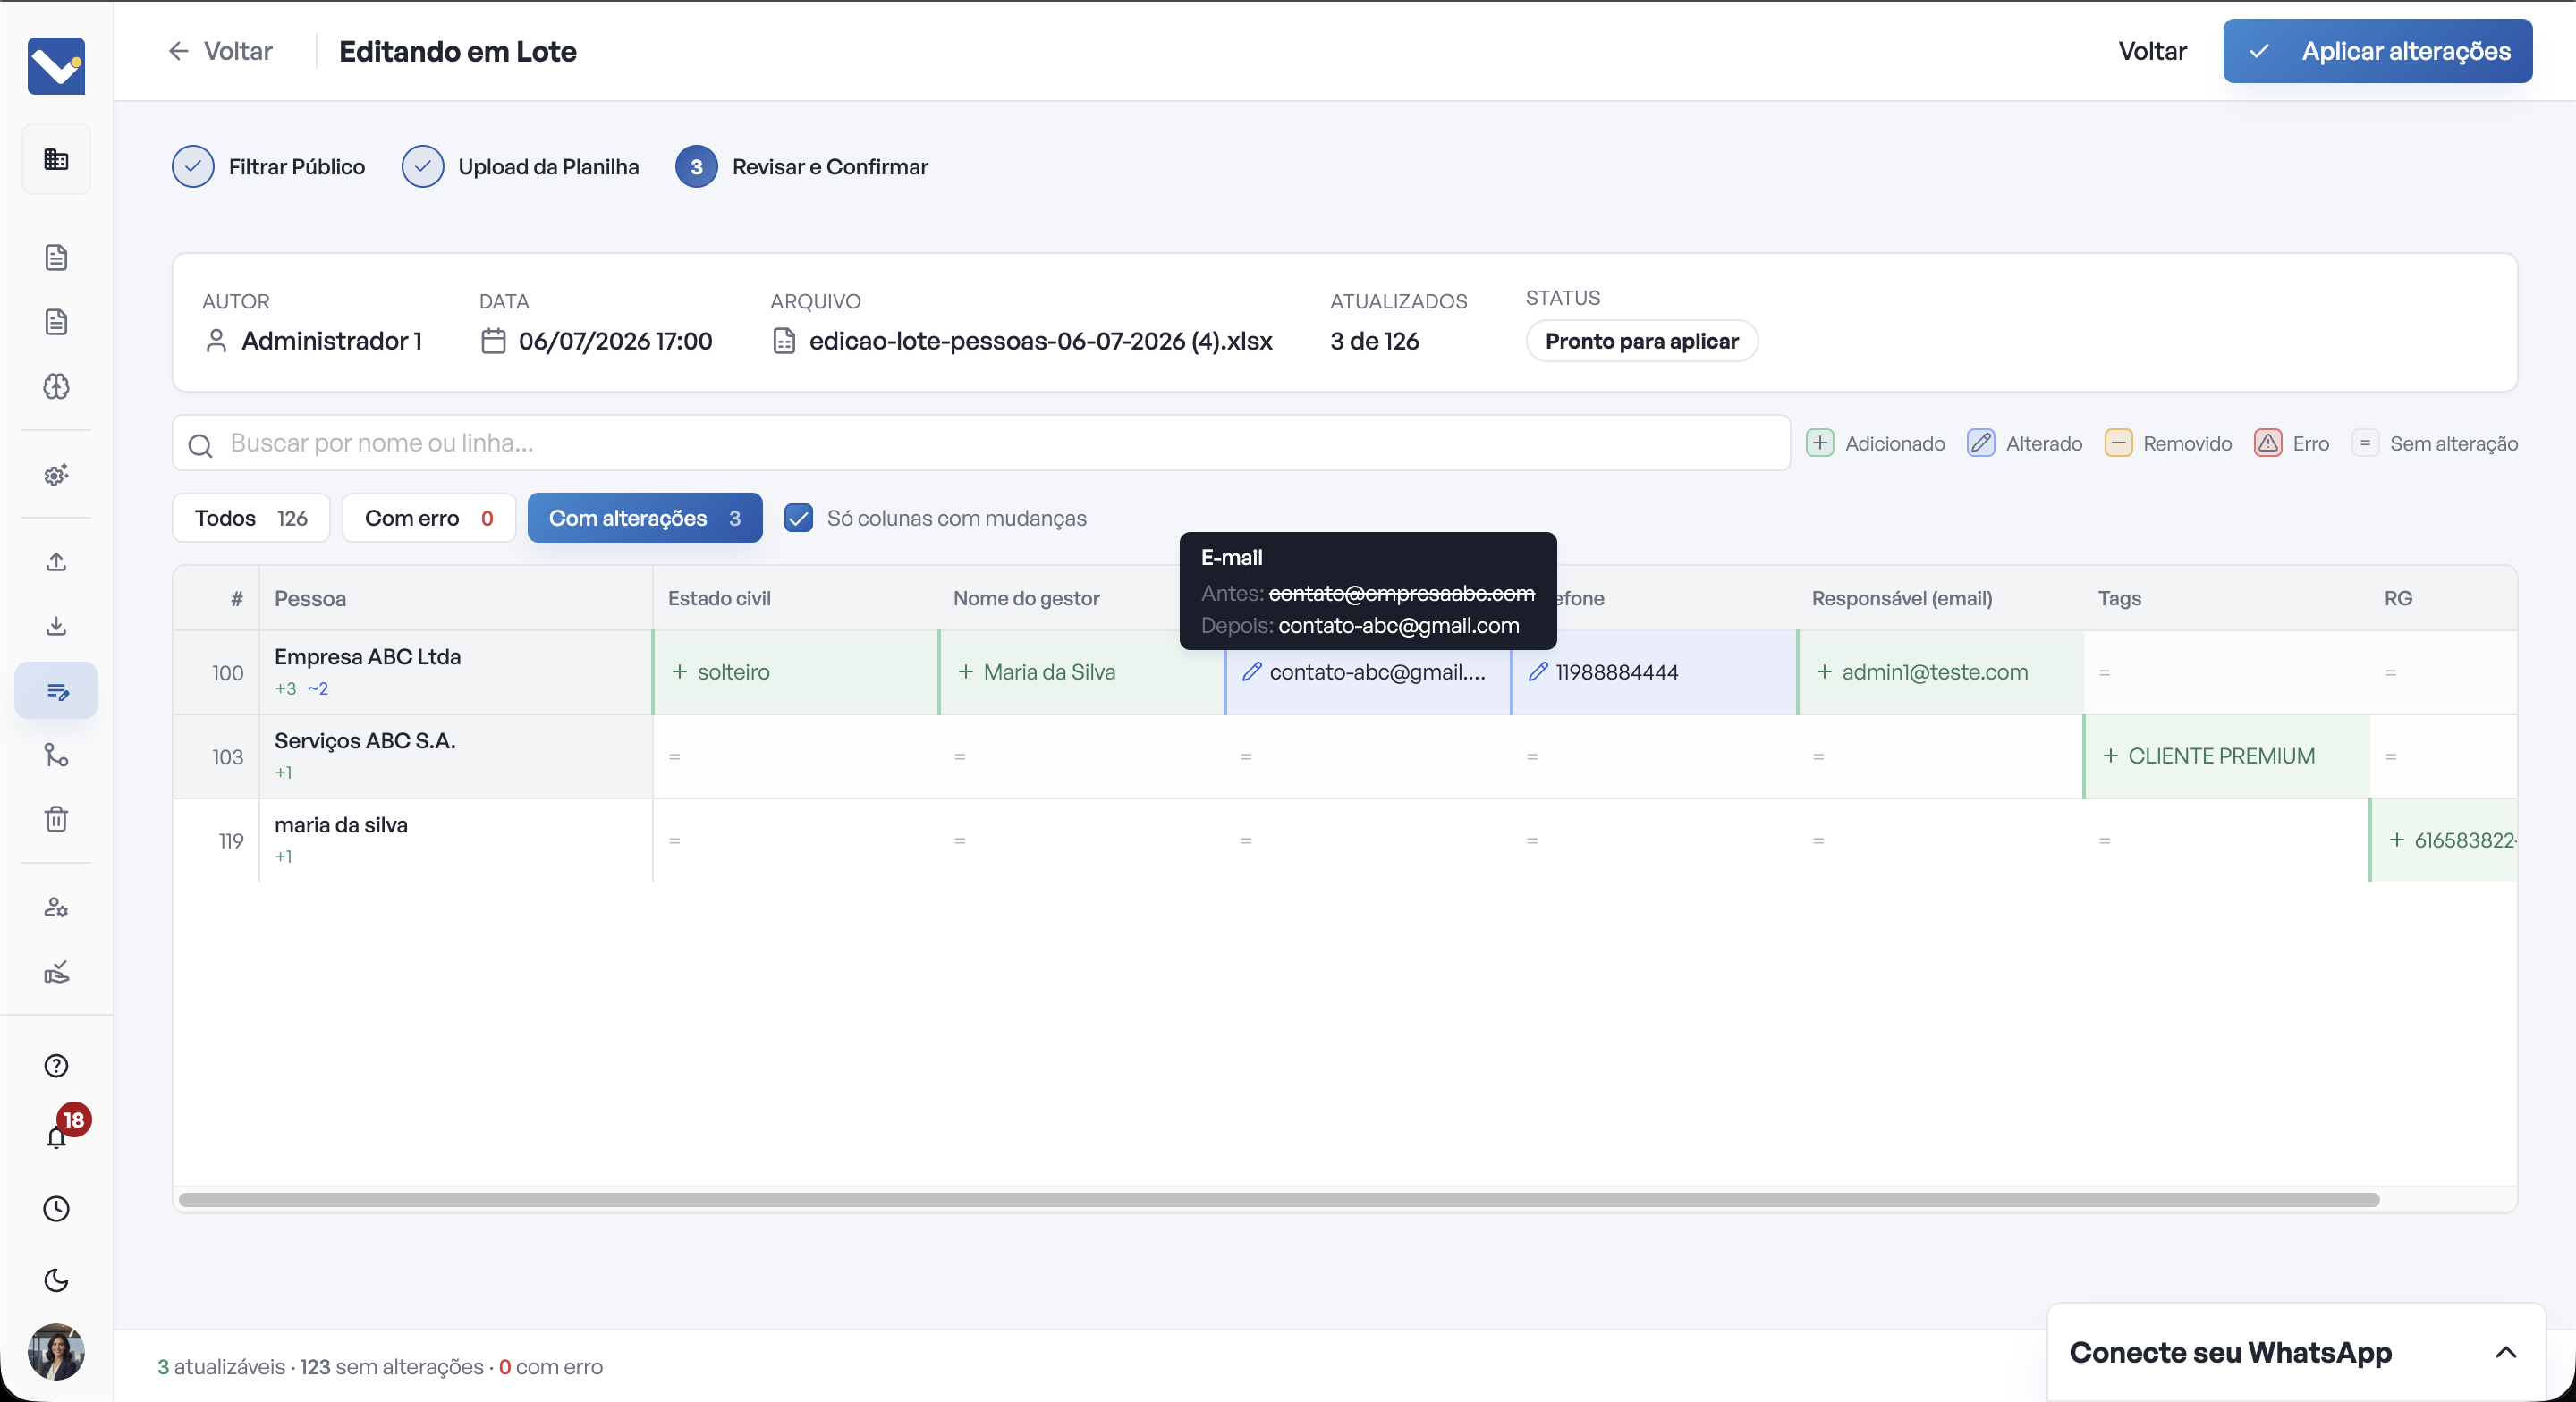
Task: Show the Todos 126 filter
Action: pyautogui.click(x=251, y=518)
